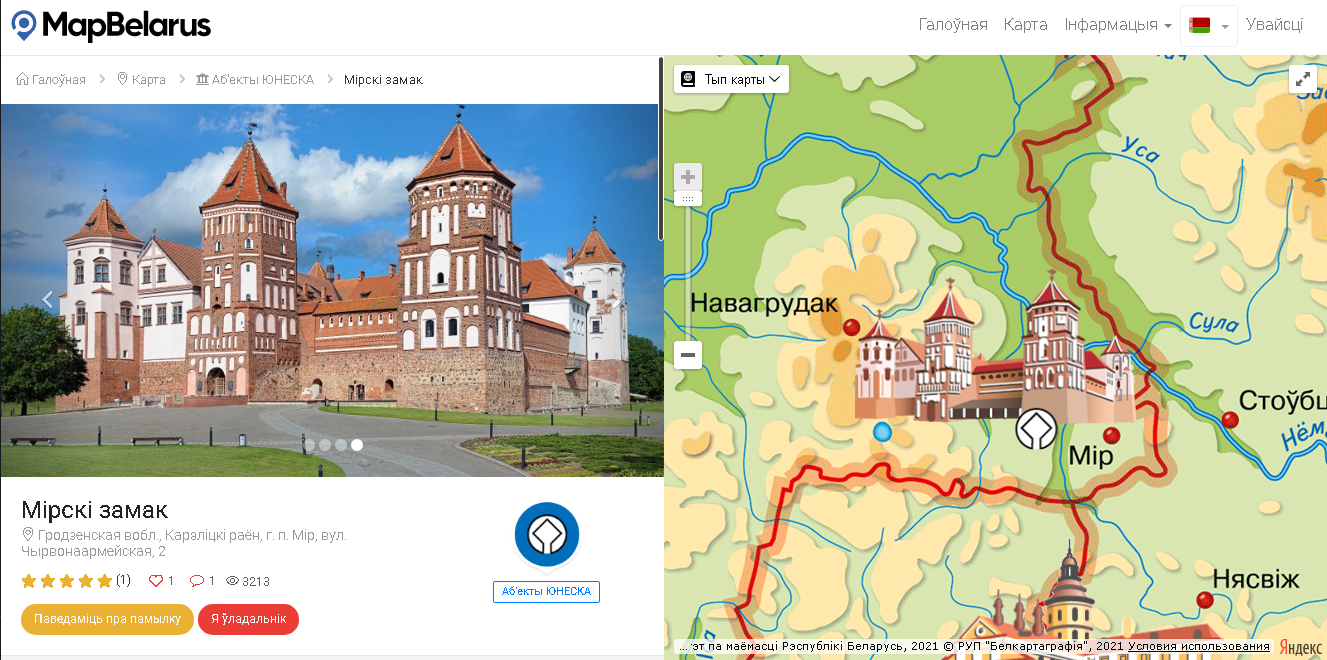Select fourth active carousel dot
Screen dimensions: 1327x660
pos(357,445)
